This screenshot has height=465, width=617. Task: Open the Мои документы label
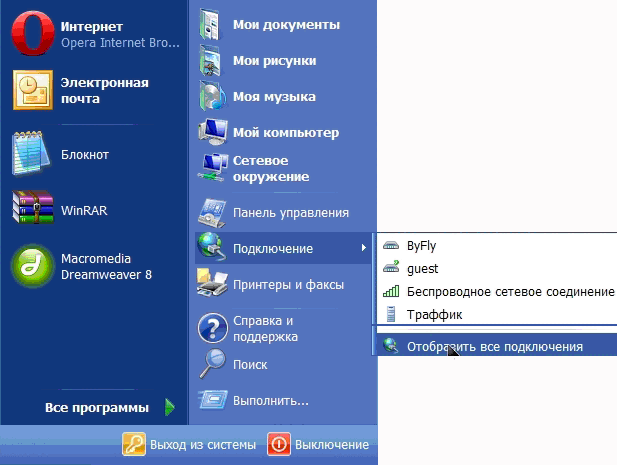286,25
